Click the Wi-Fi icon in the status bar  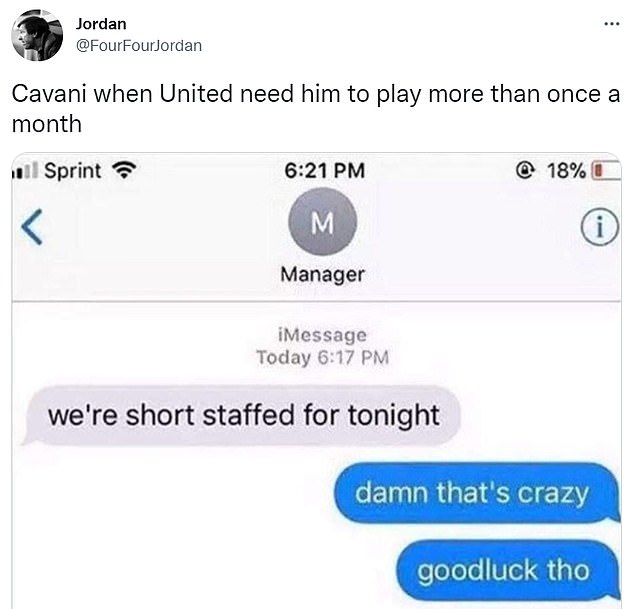(x=124, y=170)
